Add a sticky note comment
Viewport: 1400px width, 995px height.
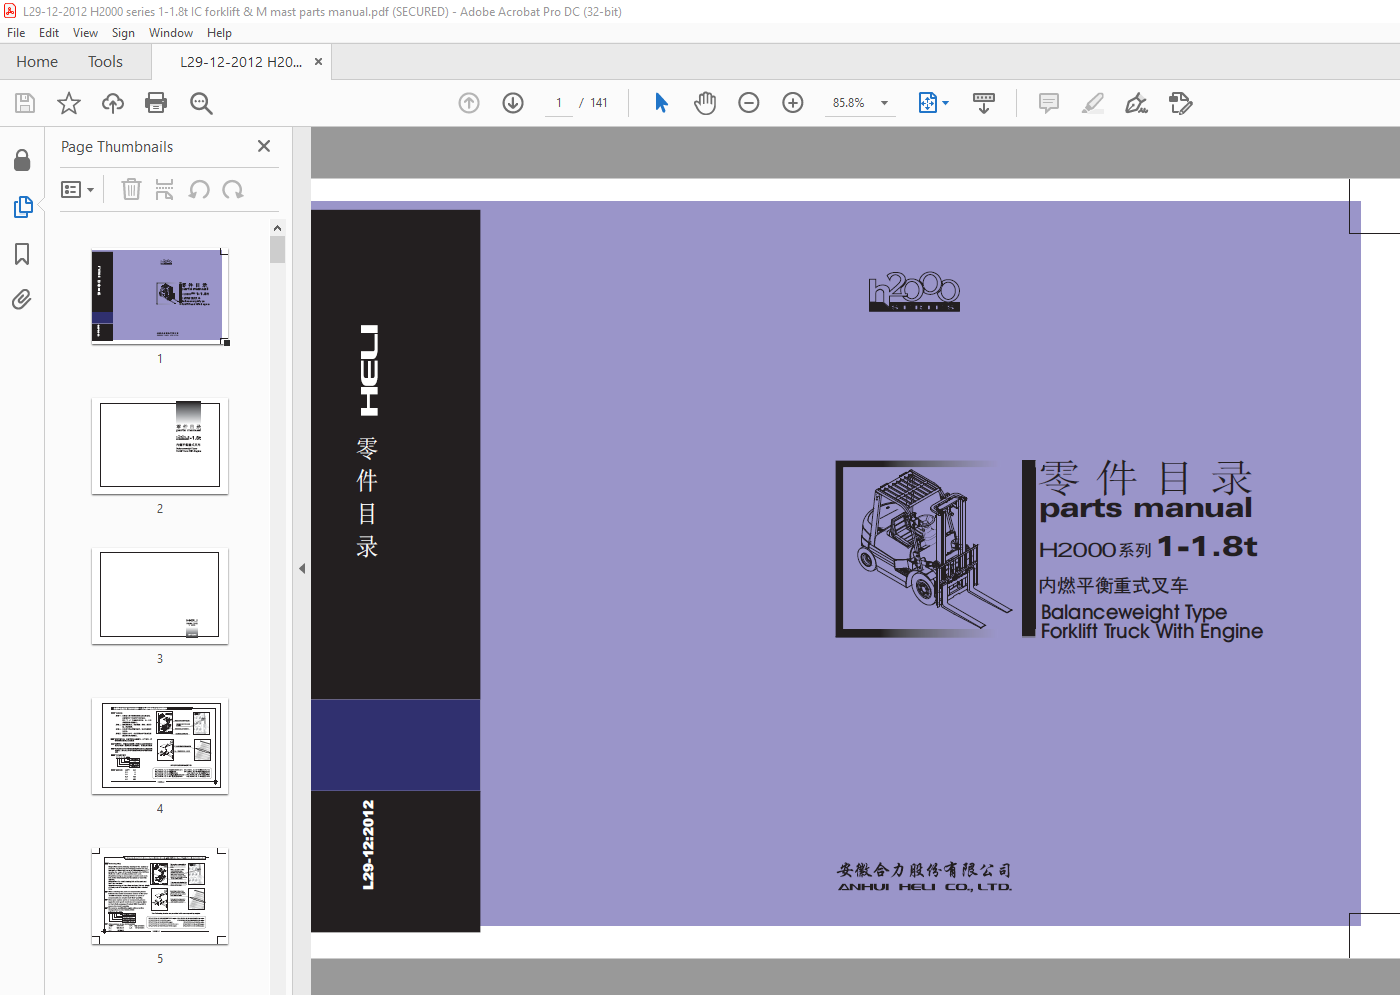[1049, 103]
